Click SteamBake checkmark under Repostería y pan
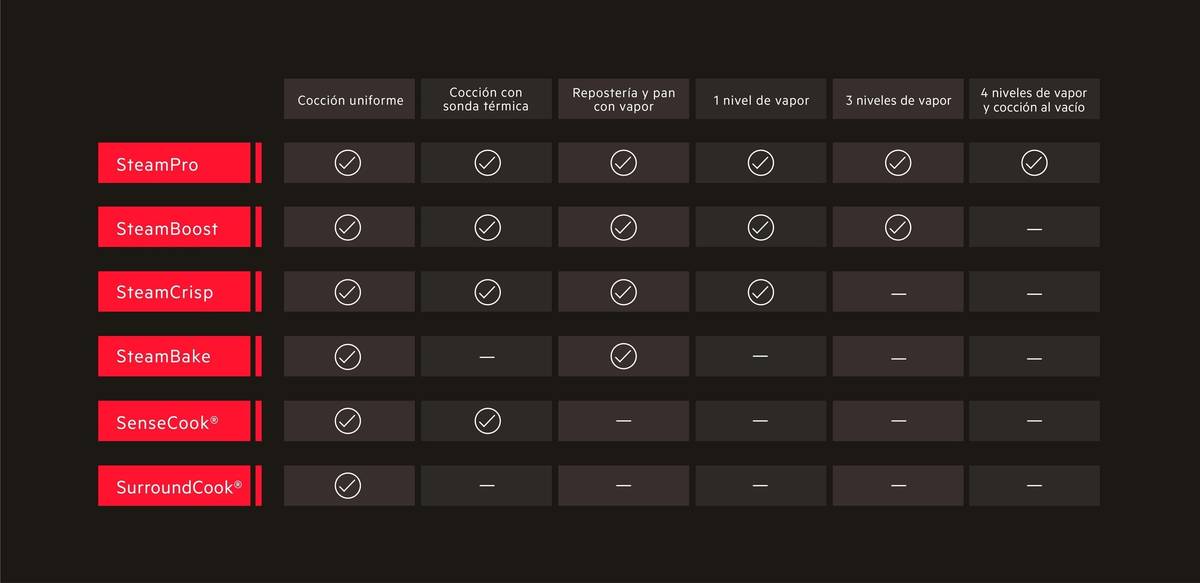Image resolution: width=1200 pixels, height=583 pixels. 624,356
